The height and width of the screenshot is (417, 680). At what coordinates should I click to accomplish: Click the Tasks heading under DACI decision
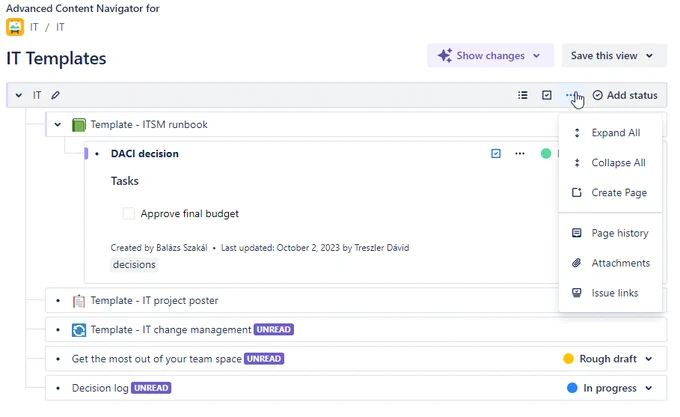[x=124, y=181]
